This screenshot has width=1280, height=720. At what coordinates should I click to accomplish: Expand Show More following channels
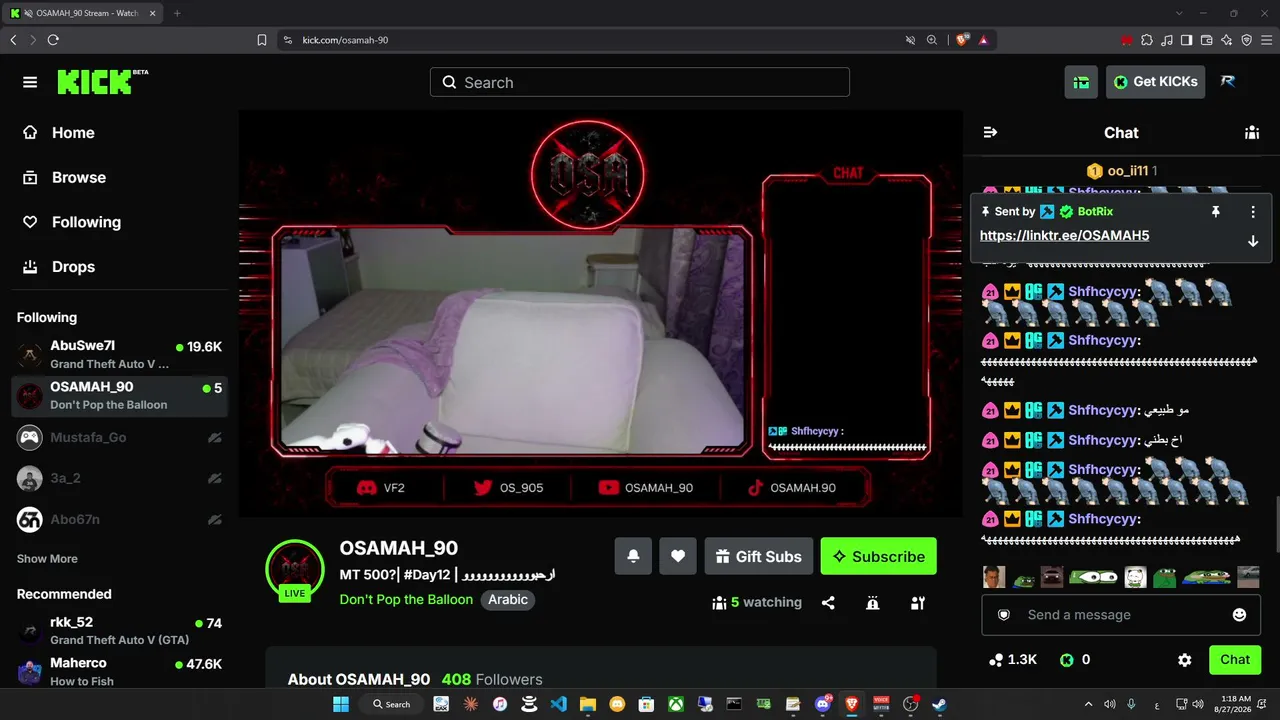coord(47,559)
